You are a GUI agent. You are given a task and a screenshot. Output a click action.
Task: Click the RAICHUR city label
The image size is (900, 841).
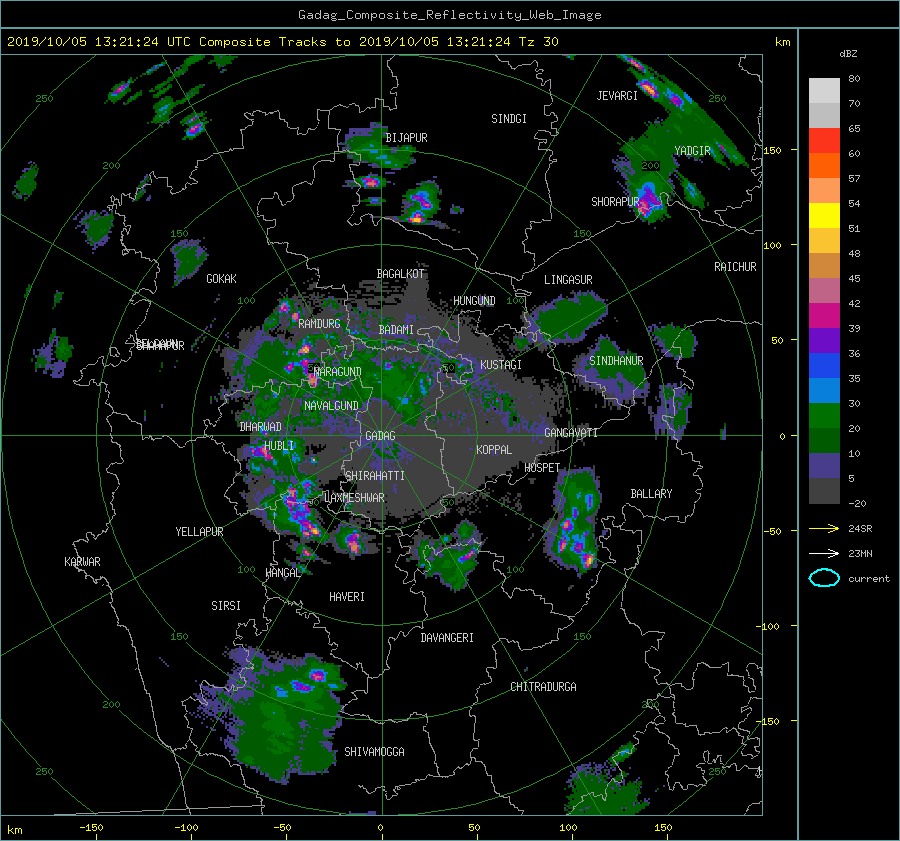(735, 267)
